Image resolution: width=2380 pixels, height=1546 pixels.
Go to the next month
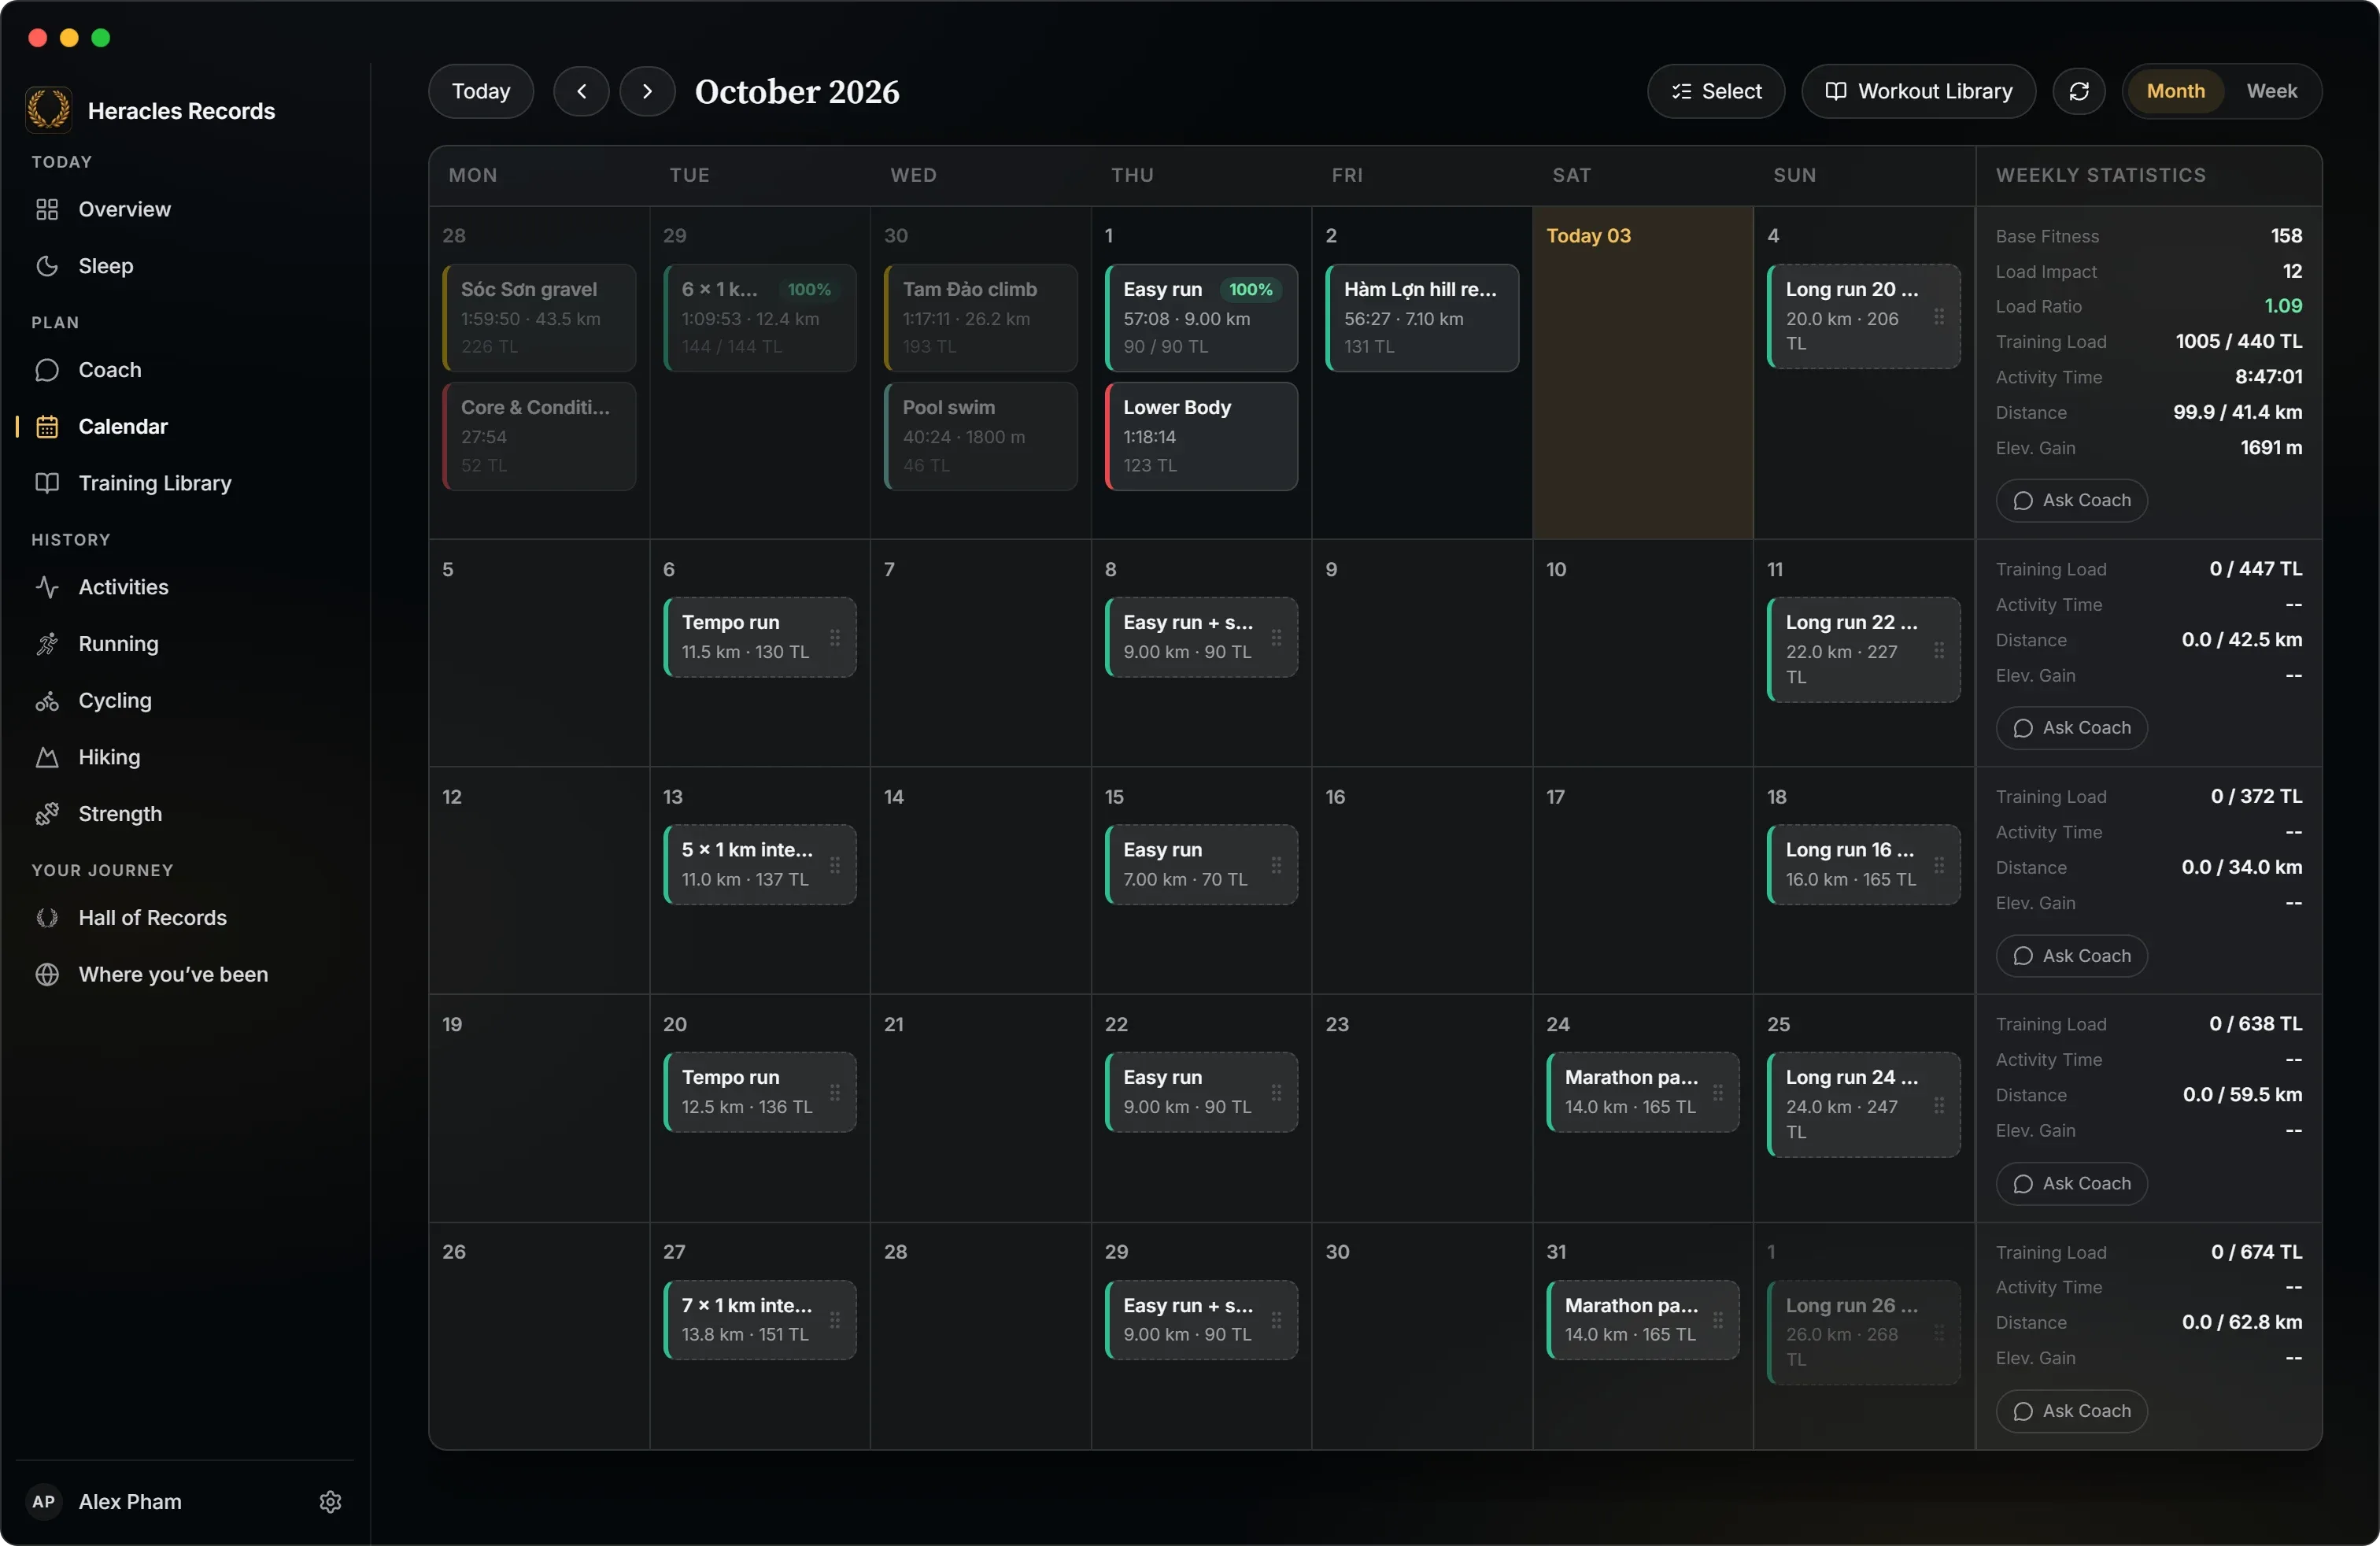(647, 91)
